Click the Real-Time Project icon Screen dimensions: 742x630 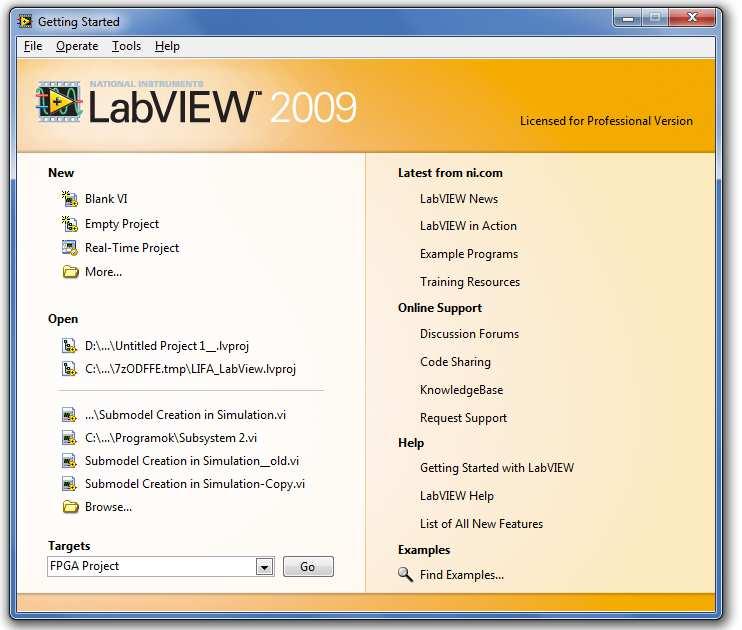[x=70, y=248]
